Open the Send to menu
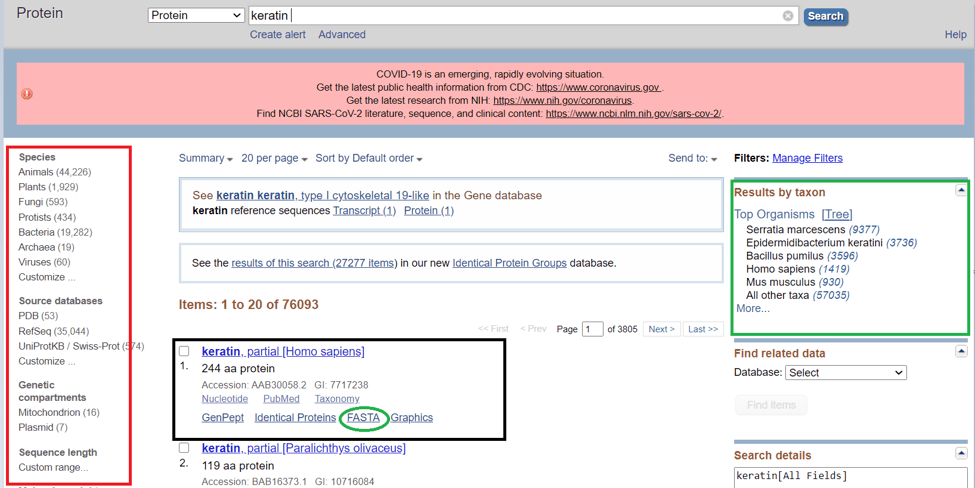Screen dimensions: 975x488 coord(693,158)
